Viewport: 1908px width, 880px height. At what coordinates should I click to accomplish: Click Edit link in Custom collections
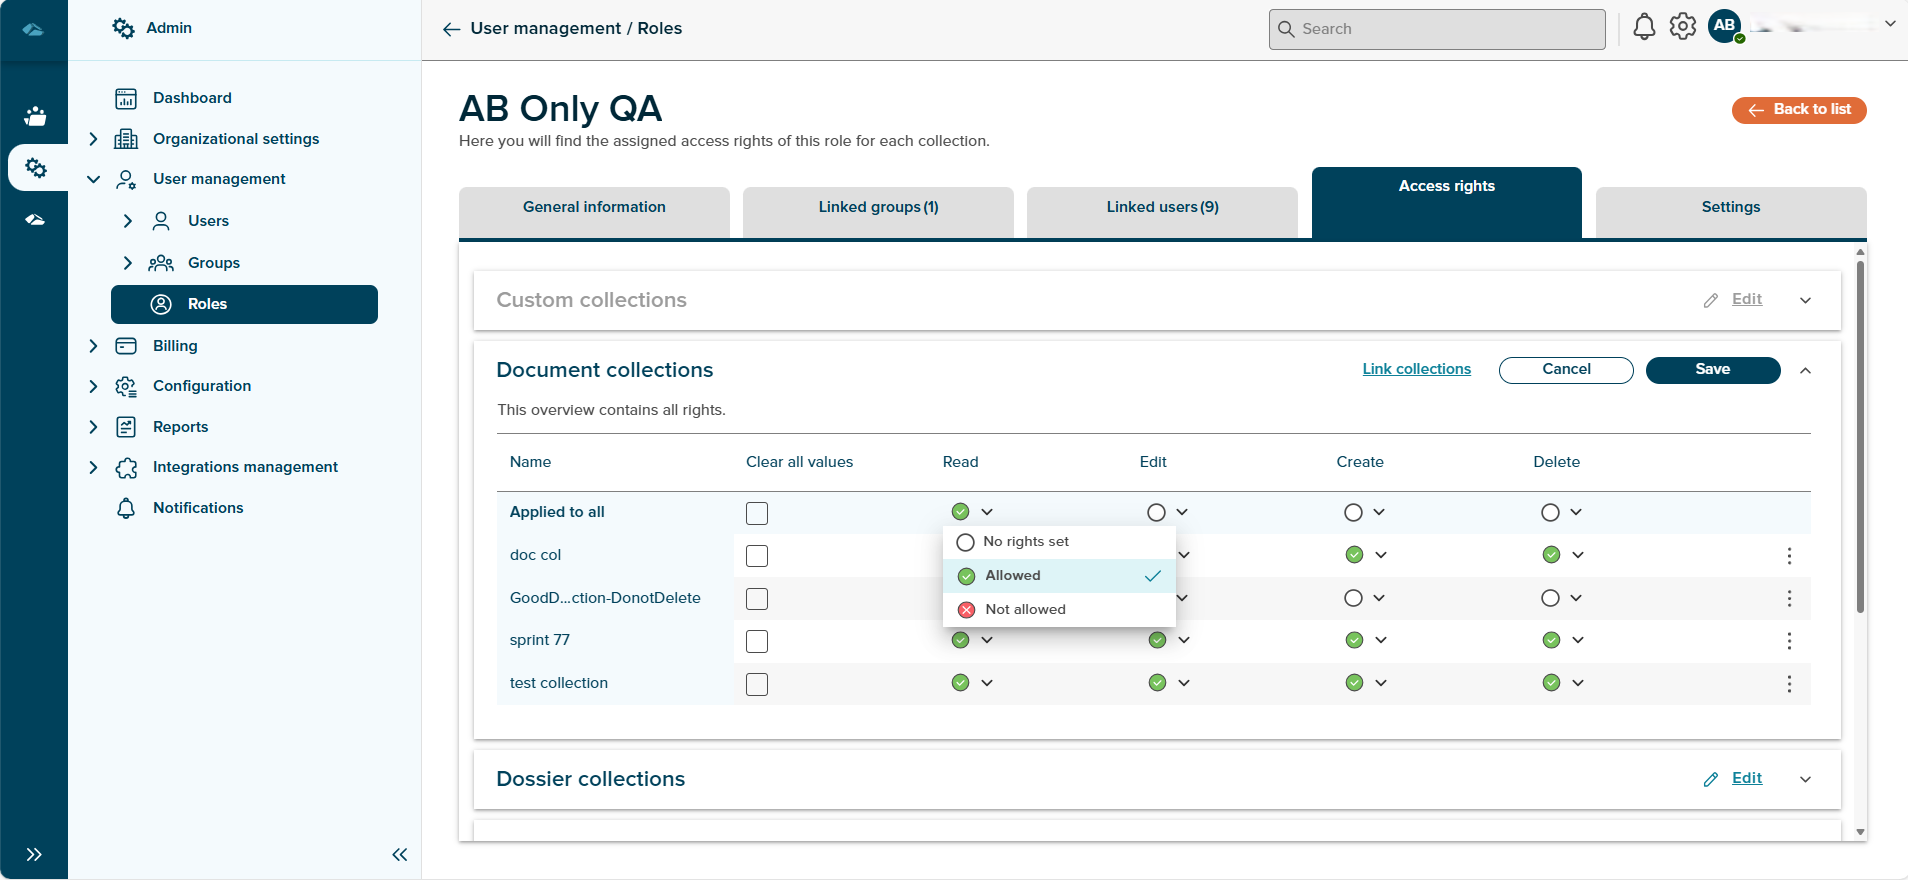click(x=1747, y=299)
